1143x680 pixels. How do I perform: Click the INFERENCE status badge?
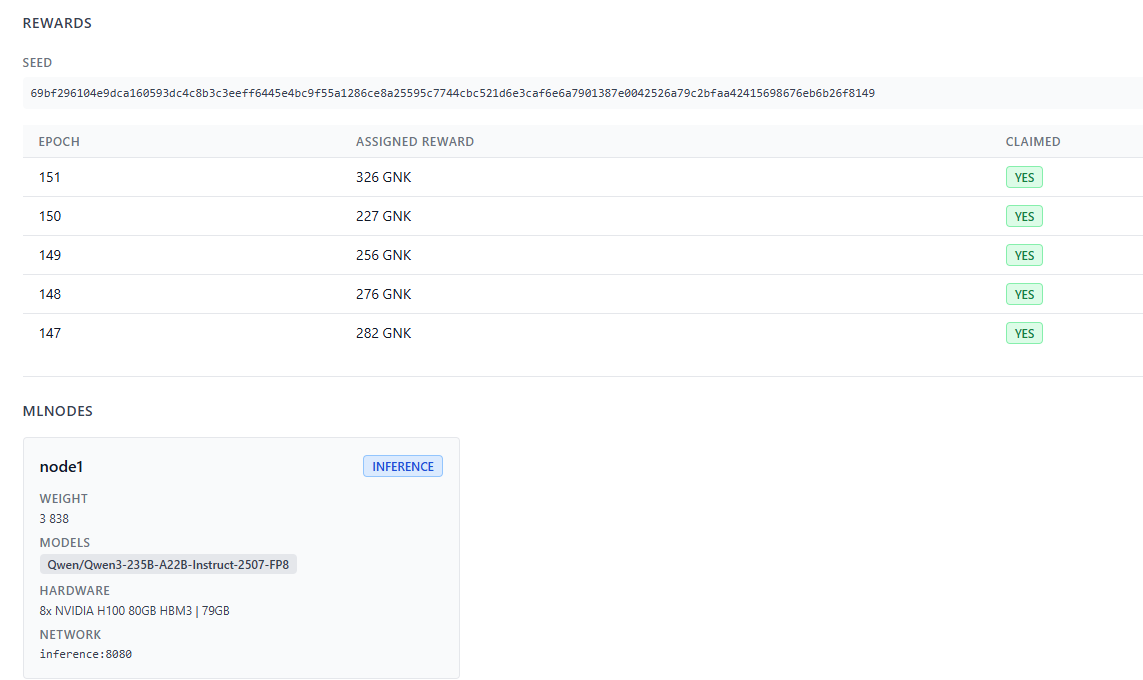pyautogui.click(x=402, y=467)
